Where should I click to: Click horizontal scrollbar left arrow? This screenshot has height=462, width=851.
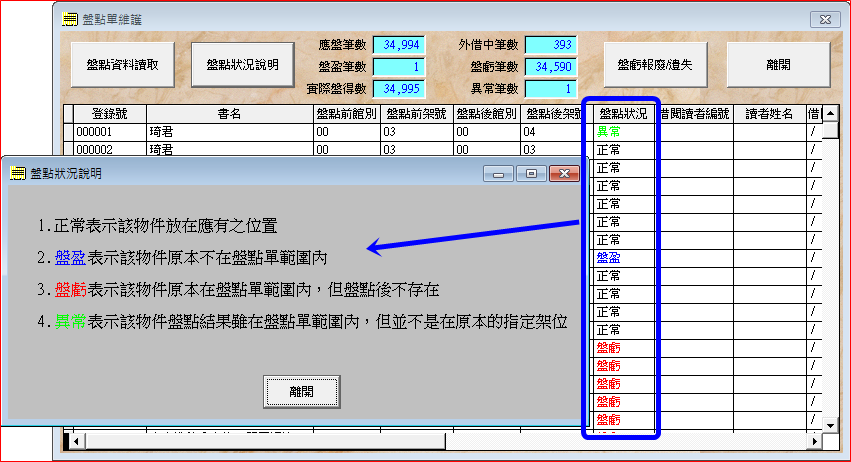tap(77, 441)
